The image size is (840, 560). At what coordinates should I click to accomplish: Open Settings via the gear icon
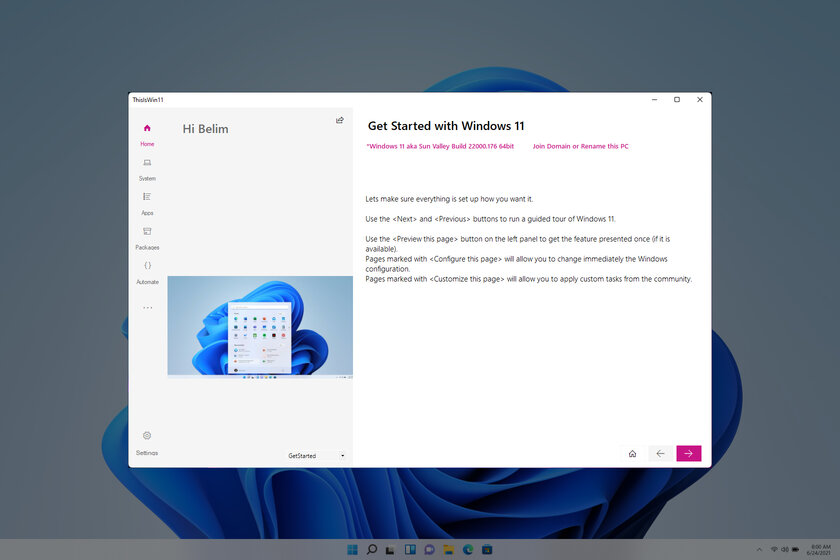(147, 441)
